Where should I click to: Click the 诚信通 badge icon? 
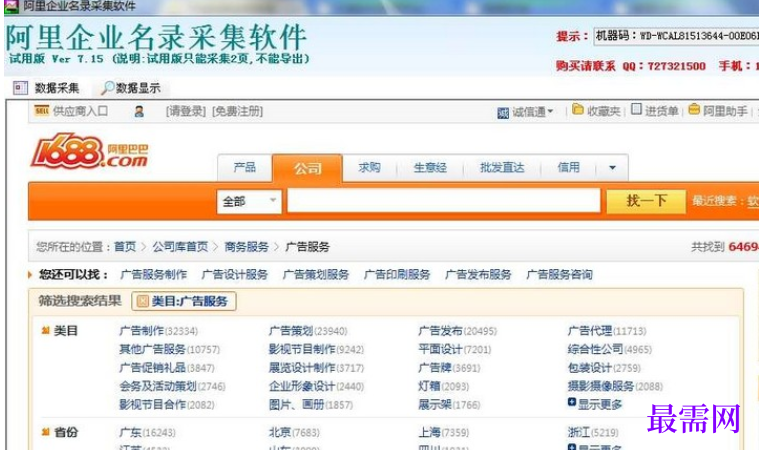pos(503,113)
